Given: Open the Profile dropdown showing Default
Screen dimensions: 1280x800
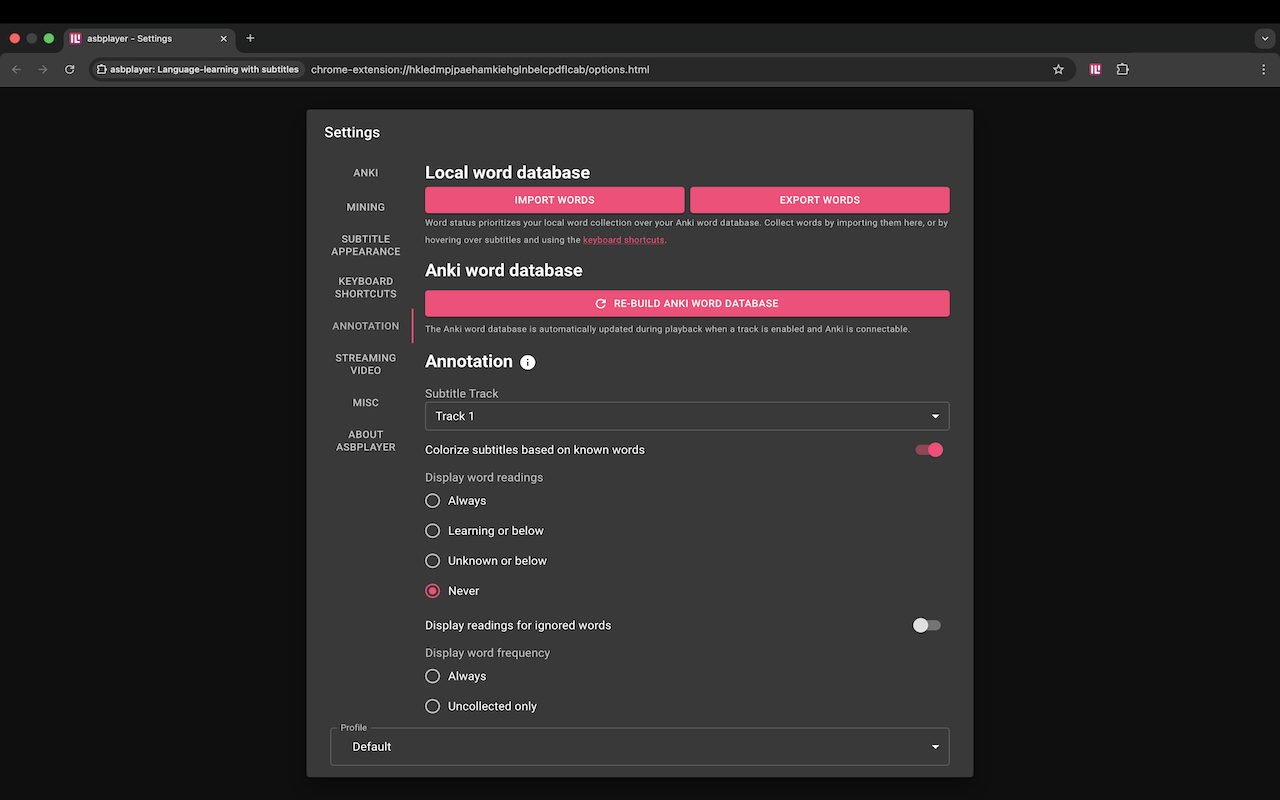Looking at the screenshot, I should 640,746.
